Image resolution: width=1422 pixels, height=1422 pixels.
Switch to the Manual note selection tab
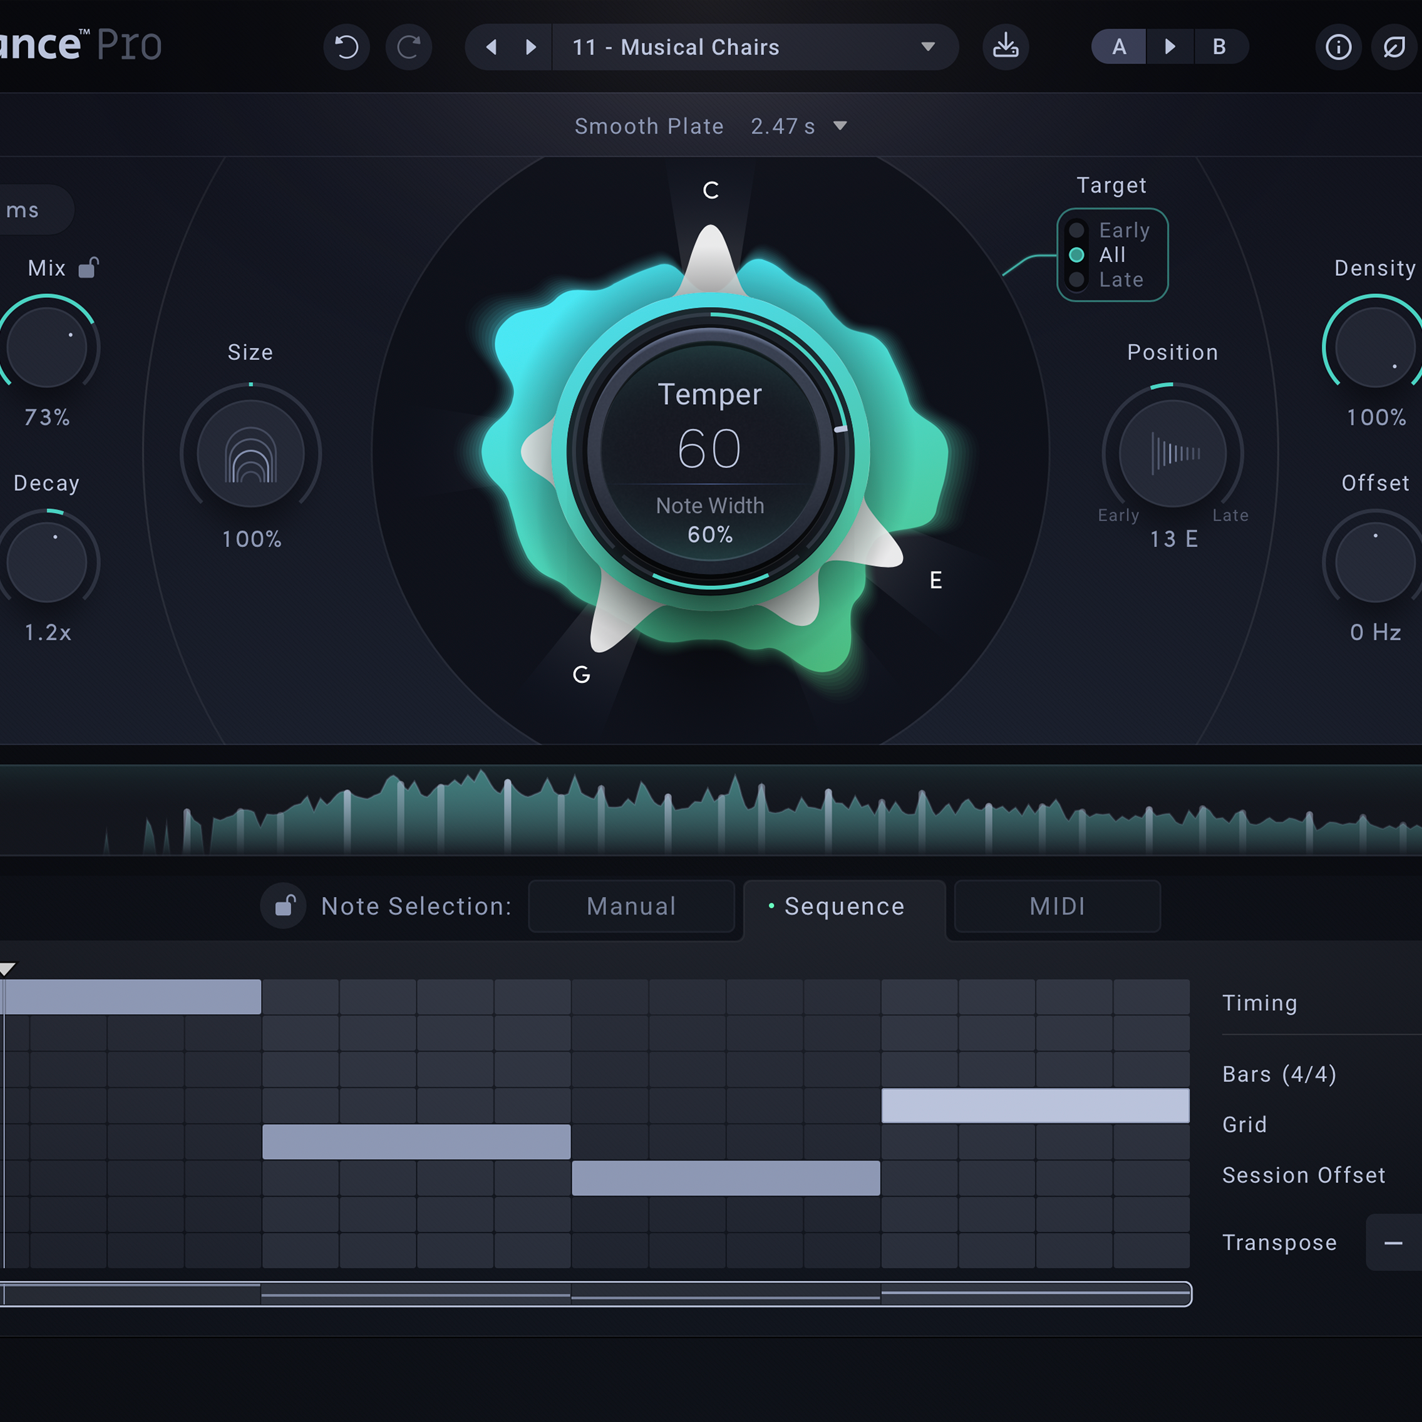[631, 906]
